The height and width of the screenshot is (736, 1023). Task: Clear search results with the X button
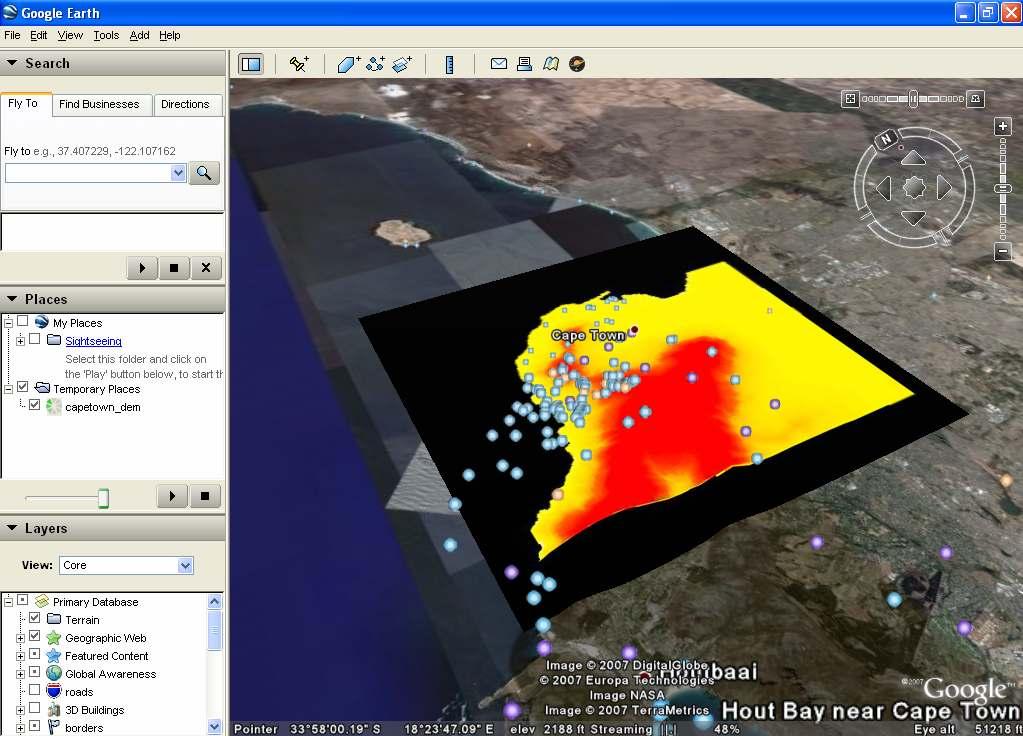pos(206,268)
